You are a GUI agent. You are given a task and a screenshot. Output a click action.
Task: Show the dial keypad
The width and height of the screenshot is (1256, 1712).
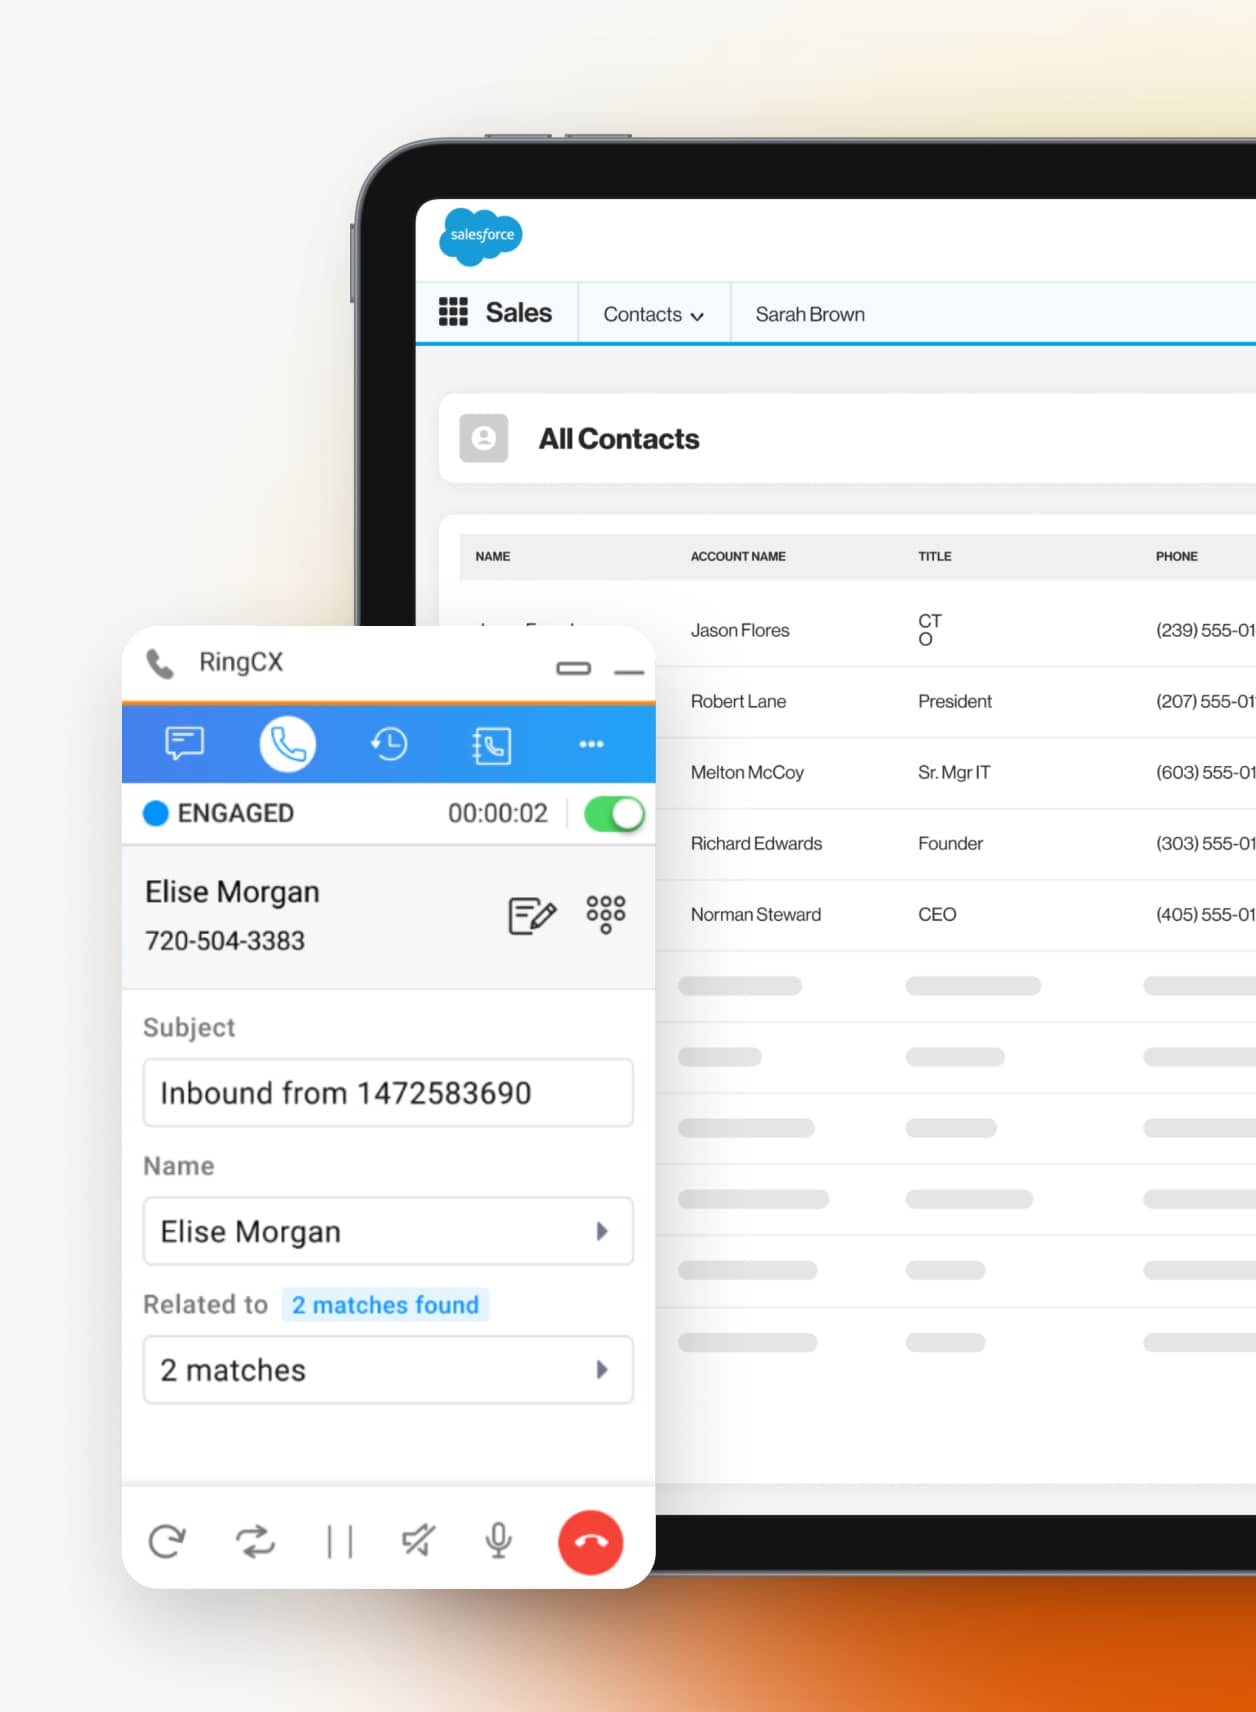[x=606, y=914]
